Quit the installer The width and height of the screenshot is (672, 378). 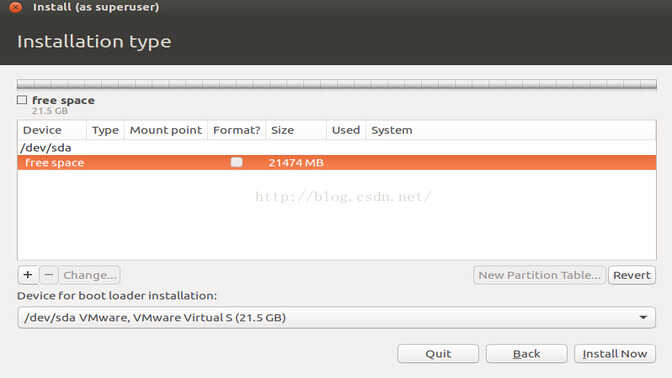(x=438, y=354)
